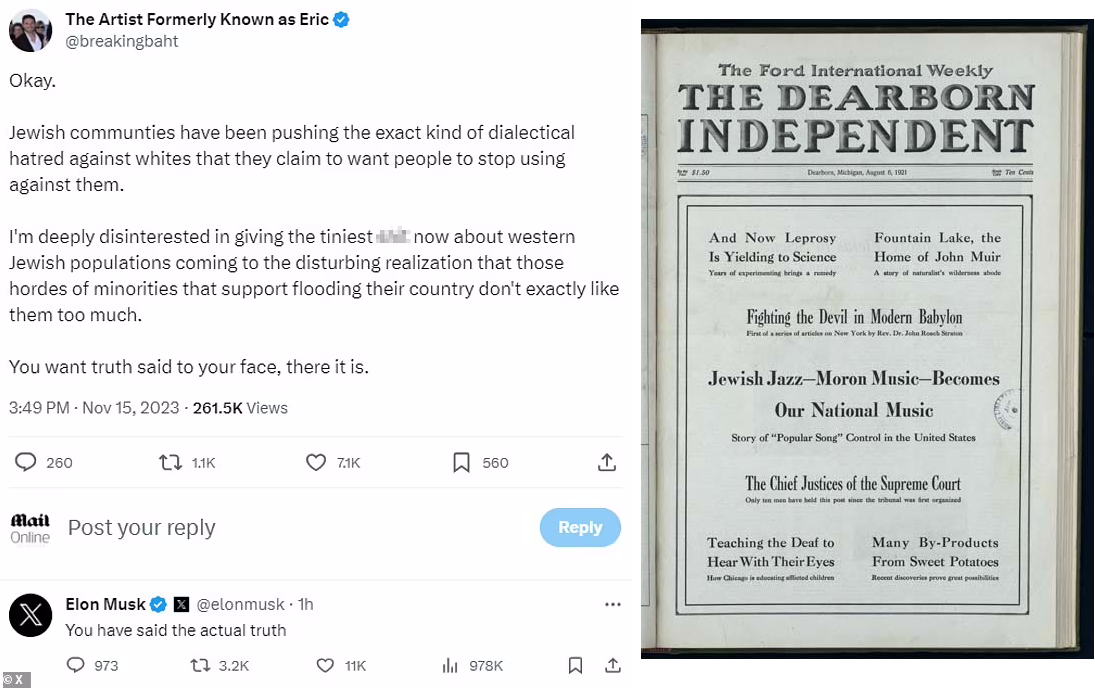This screenshot has height=700, width=1095.
Task: Click the X badge next to Elon Musk's name
Action: coord(181,604)
